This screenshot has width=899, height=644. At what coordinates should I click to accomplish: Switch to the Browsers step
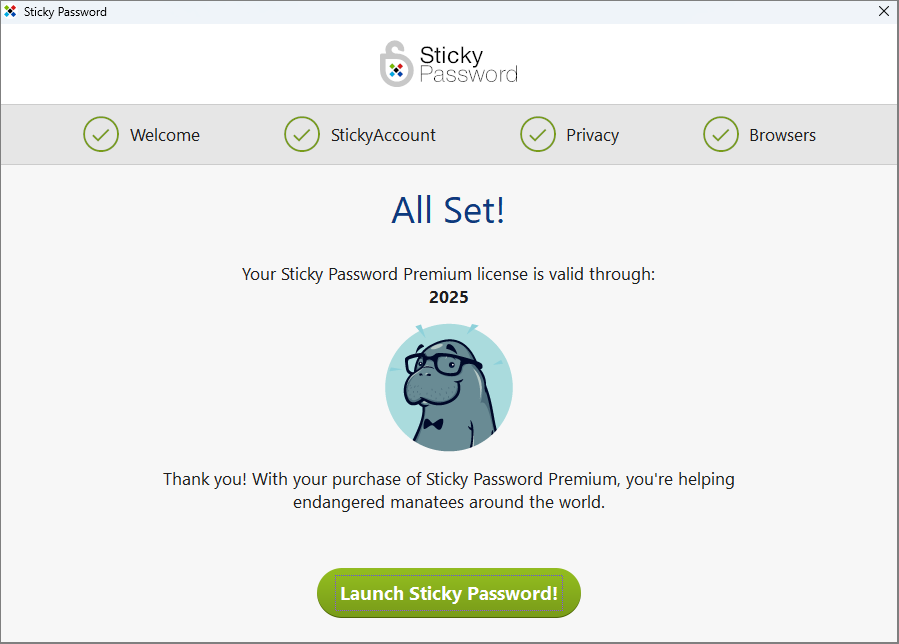[x=782, y=134]
